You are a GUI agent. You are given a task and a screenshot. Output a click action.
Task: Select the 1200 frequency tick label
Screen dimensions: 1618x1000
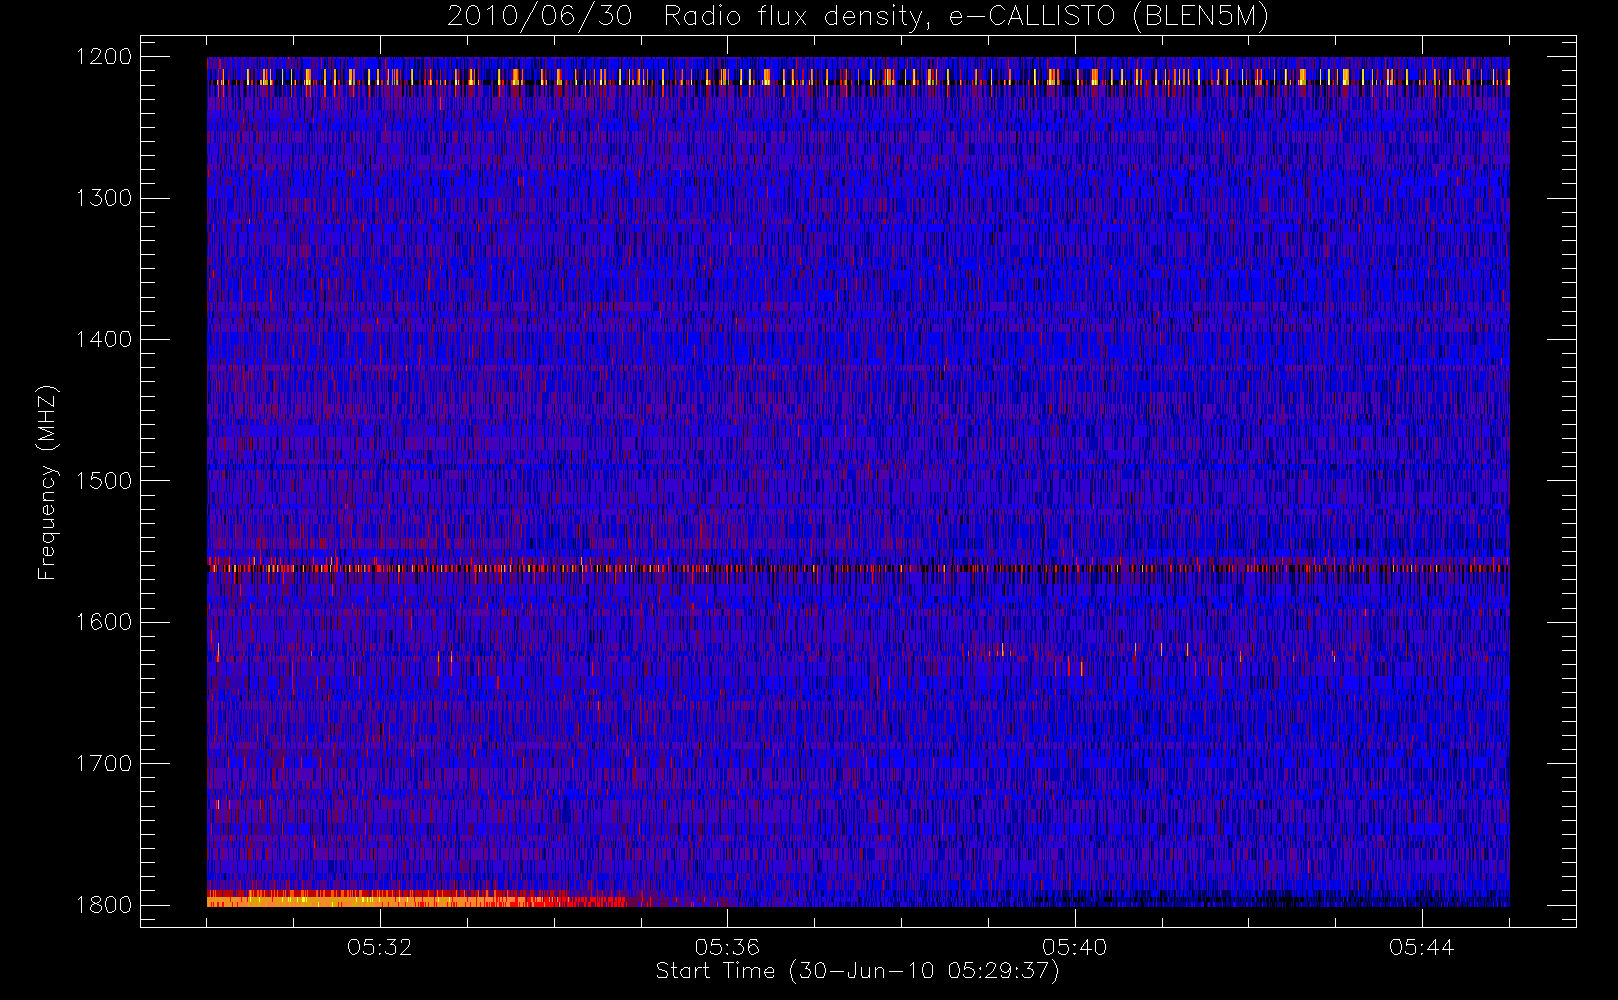point(104,57)
